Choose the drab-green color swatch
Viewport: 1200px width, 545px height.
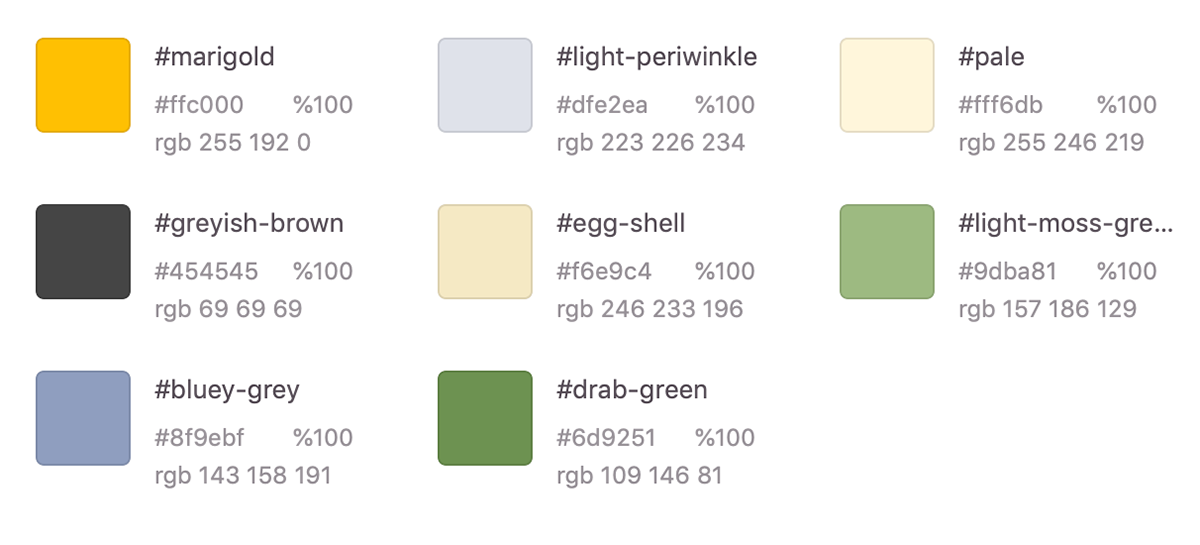pos(485,418)
